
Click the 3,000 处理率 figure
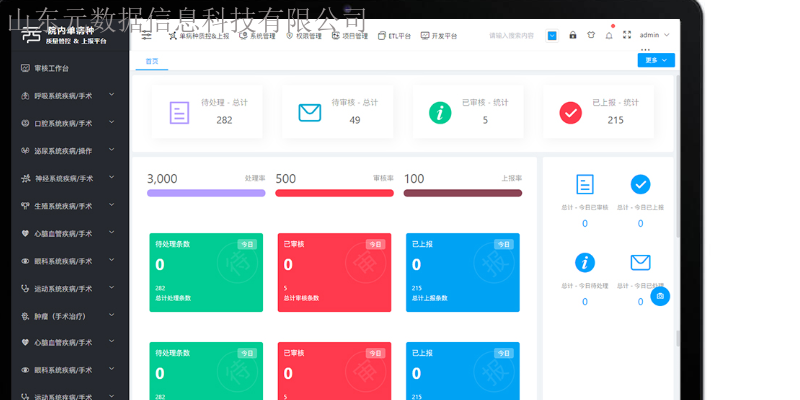[162, 179]
